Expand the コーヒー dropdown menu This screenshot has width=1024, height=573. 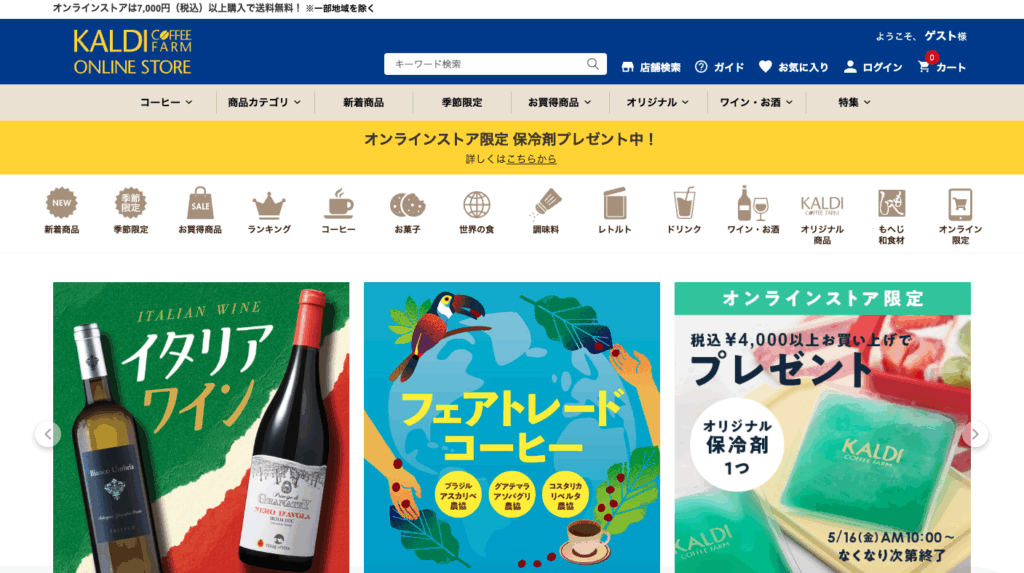click(x=166, y=103)
